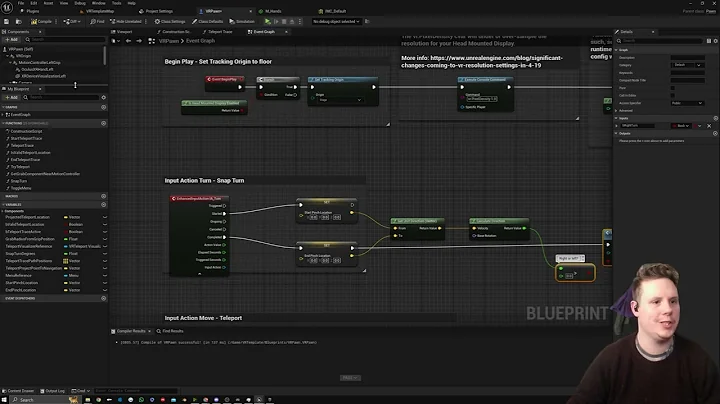The image size is (720, 404).
Task: Open the Access Specifier dropdown
Action: point(687,103)
